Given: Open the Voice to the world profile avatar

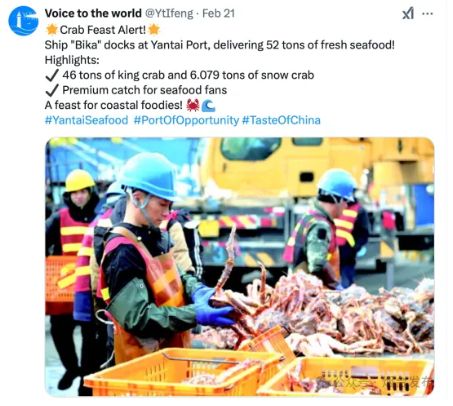Looking at the screenshot, I should (x=23, y=21).
